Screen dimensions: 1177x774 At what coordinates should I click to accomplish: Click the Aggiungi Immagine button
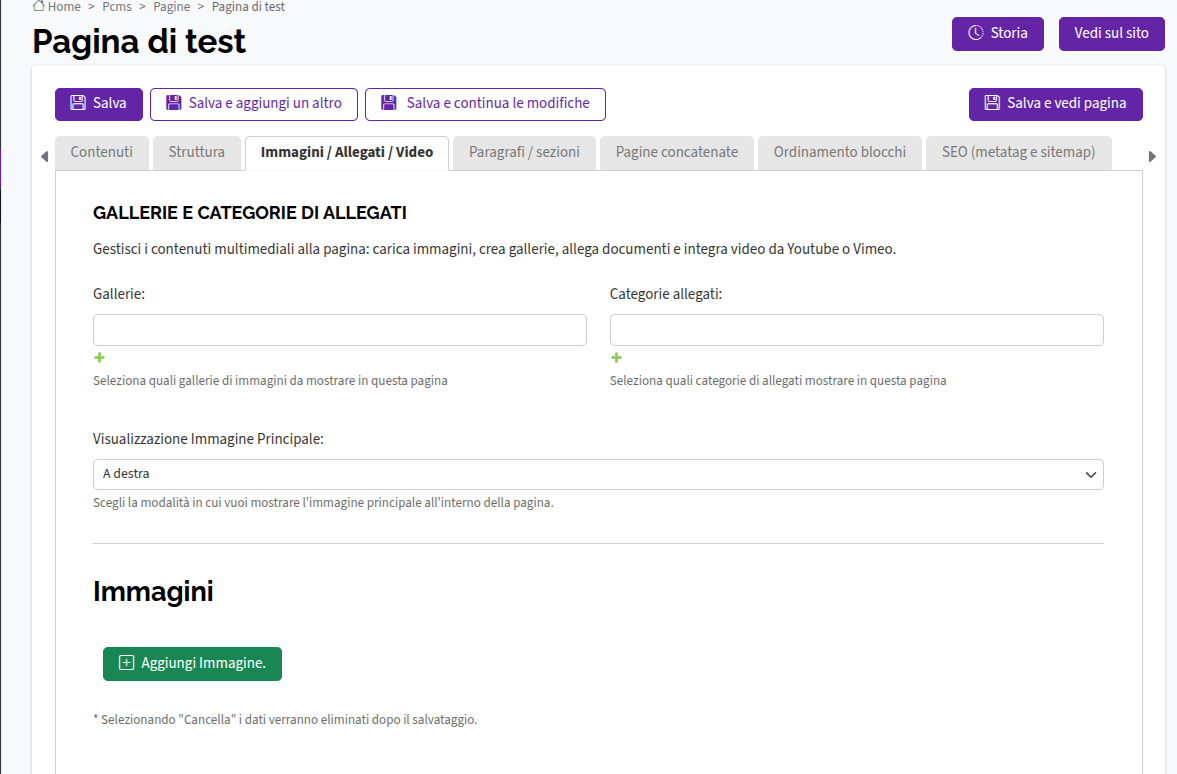click(192, 664)
